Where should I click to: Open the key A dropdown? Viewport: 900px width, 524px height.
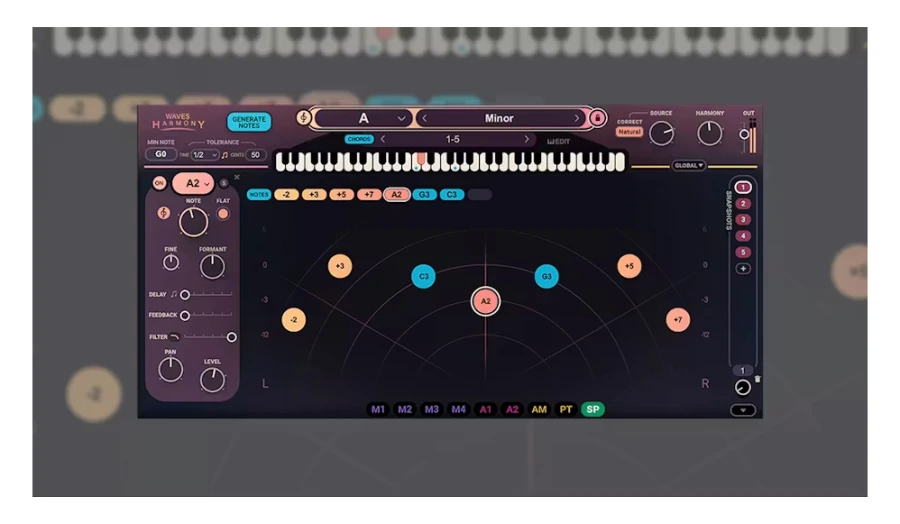(363, 118)
